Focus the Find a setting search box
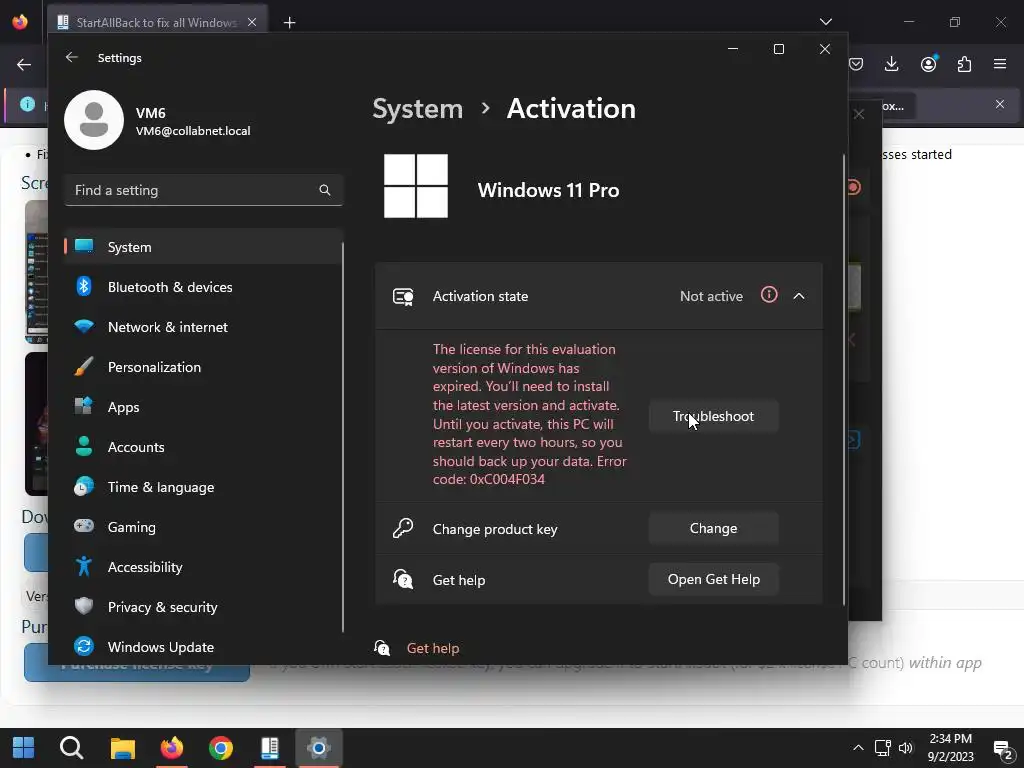Image resolution: width=1024 pixels, height=768 pixels. [x=204, y=190]
